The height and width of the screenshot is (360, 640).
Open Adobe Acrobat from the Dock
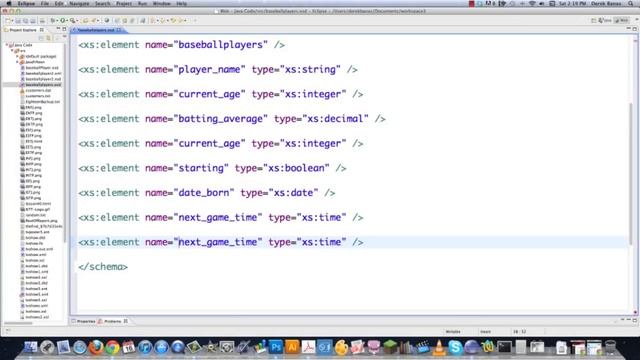click(x=309, y=347)
